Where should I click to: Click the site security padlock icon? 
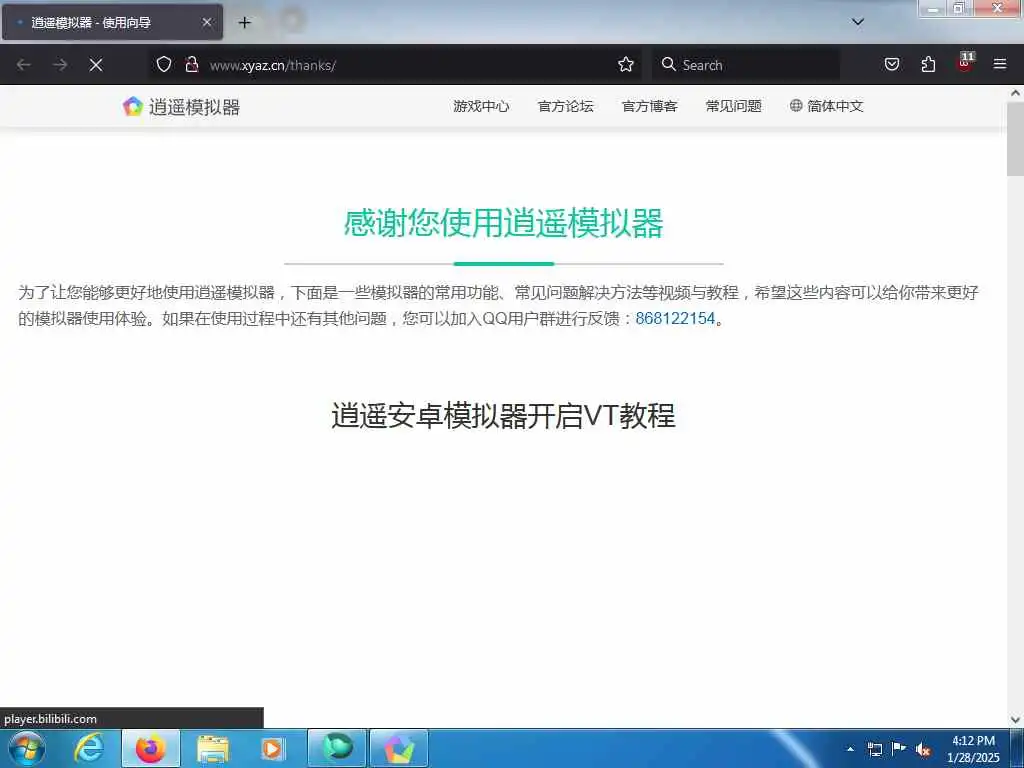point(191,64)
